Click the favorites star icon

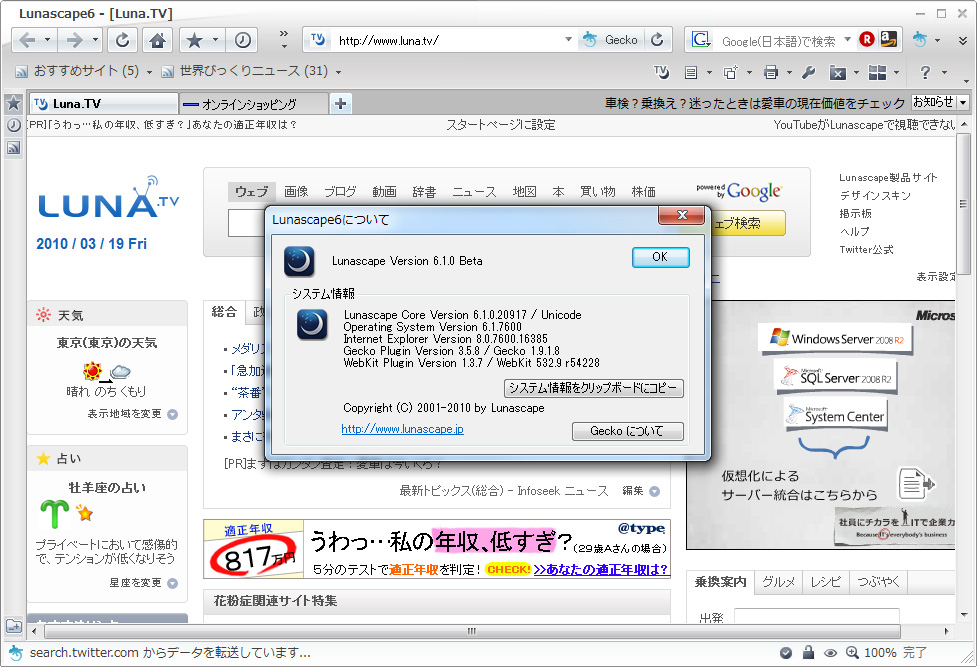pyautogui.click(x=195, y=40)
